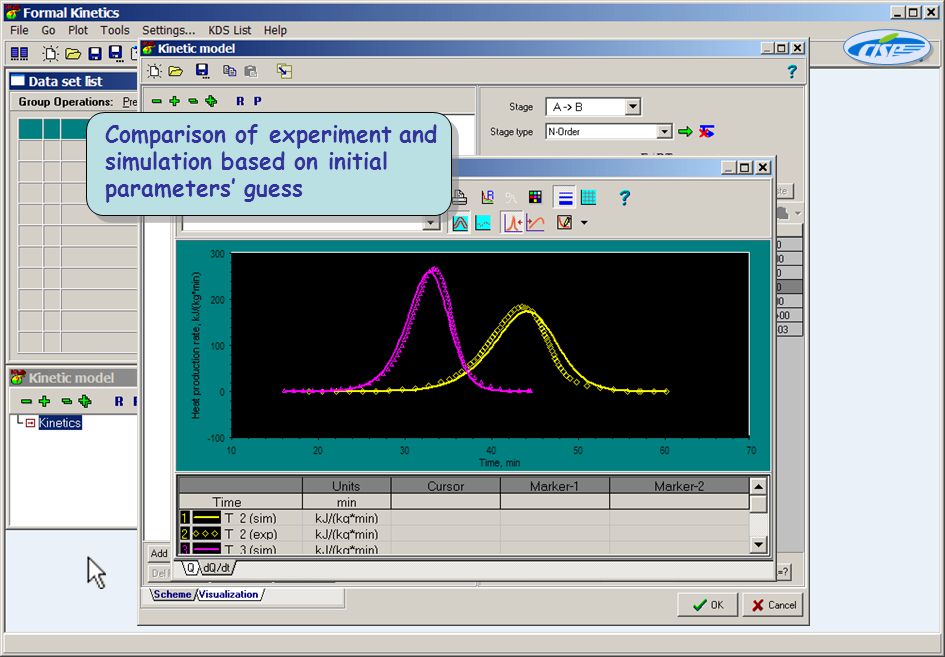Toggle the grid icon in plot toolbar
Viewport: 945px width, 657px height.
pos(588,197)
